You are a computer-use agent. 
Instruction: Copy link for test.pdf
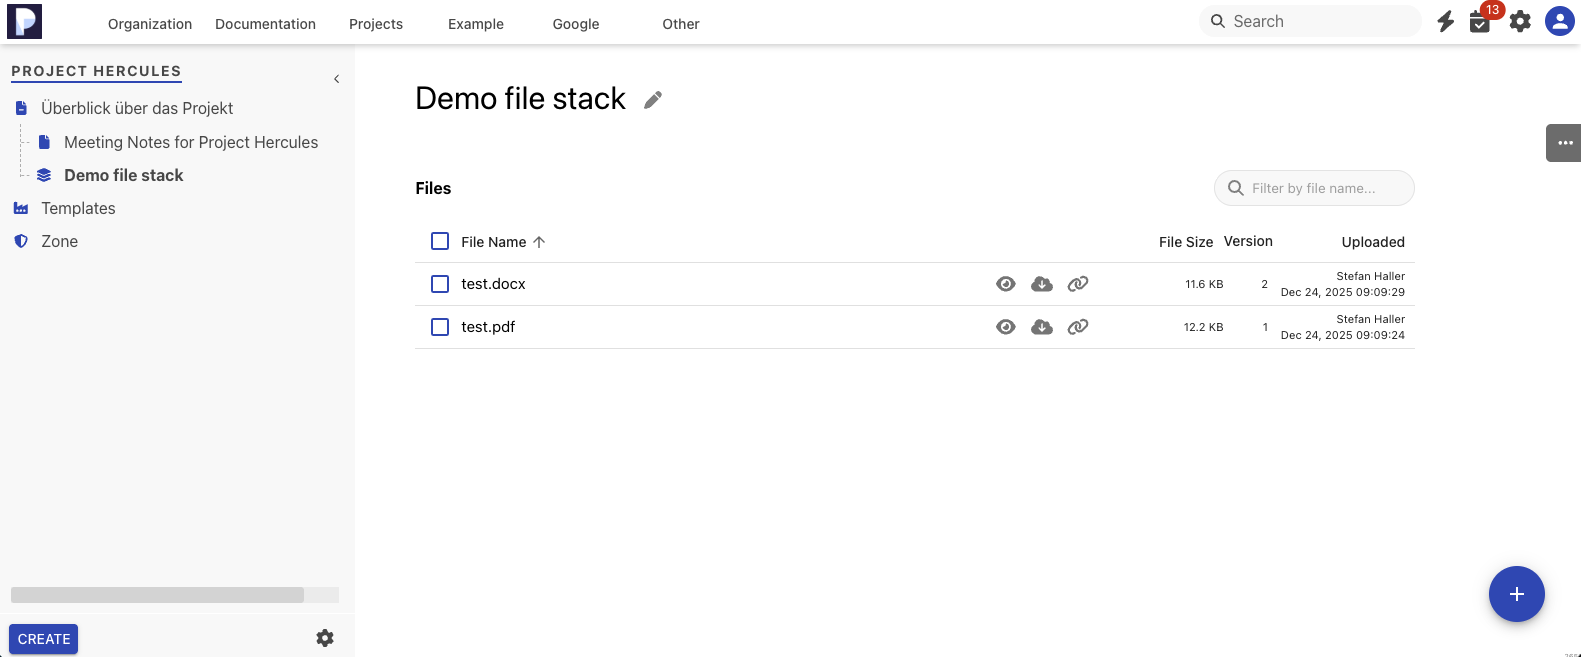tap(1078, 327)
